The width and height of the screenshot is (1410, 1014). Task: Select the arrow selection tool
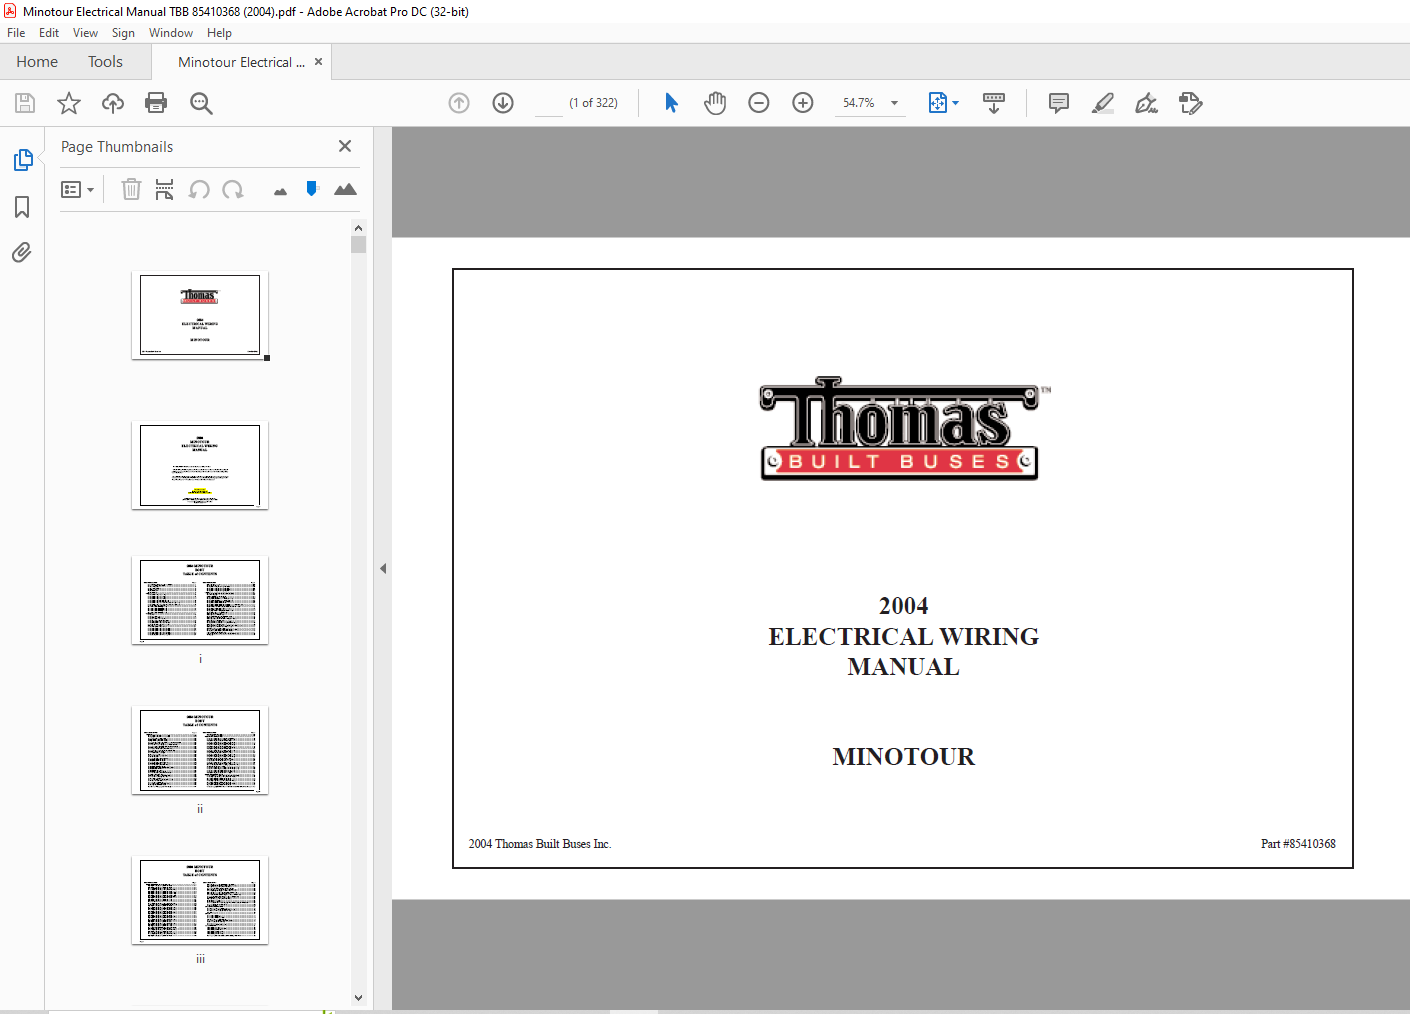671,103
